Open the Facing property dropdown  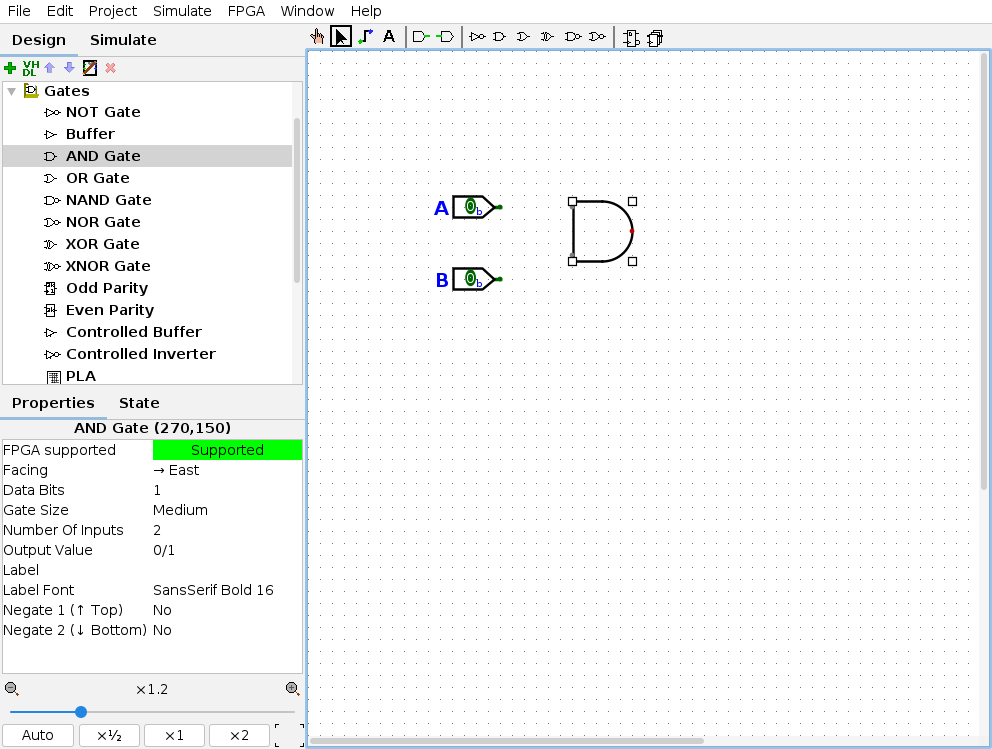(226, 470)
